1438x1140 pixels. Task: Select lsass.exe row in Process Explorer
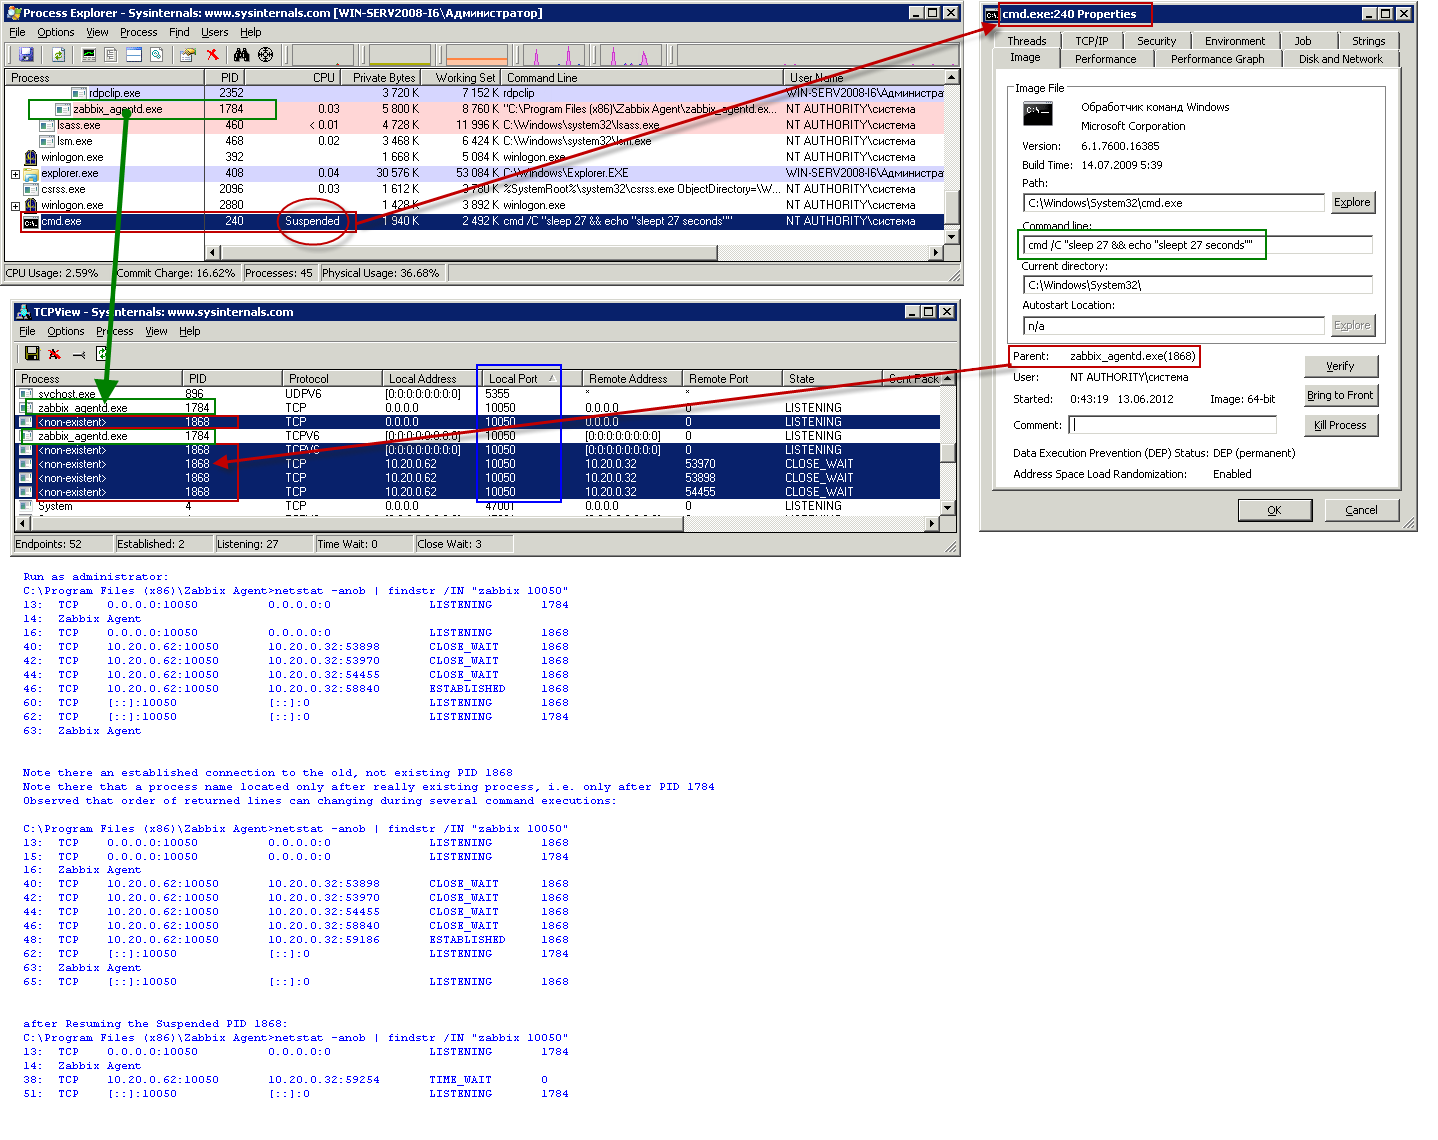[474, 125]
